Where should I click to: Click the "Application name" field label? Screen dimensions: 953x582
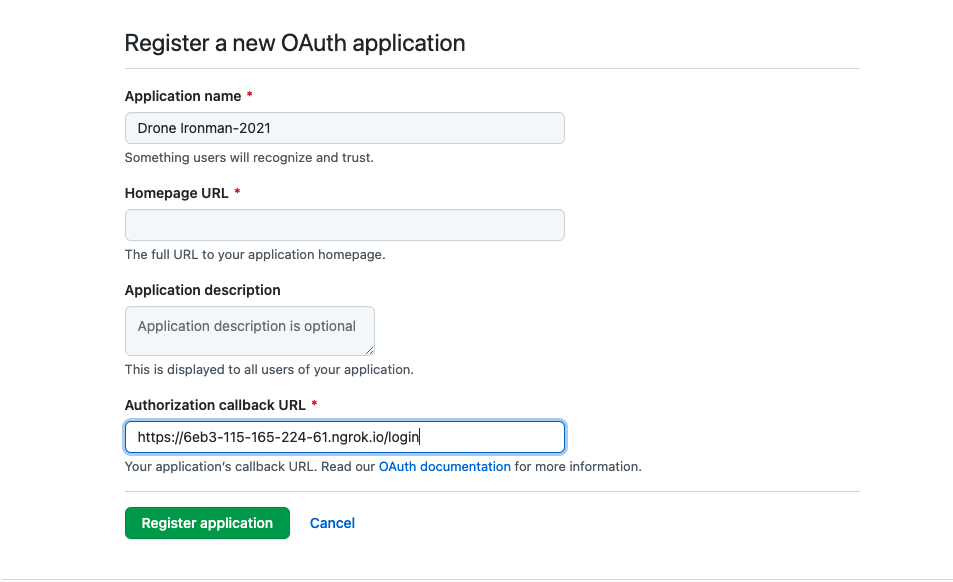[183, 96]
